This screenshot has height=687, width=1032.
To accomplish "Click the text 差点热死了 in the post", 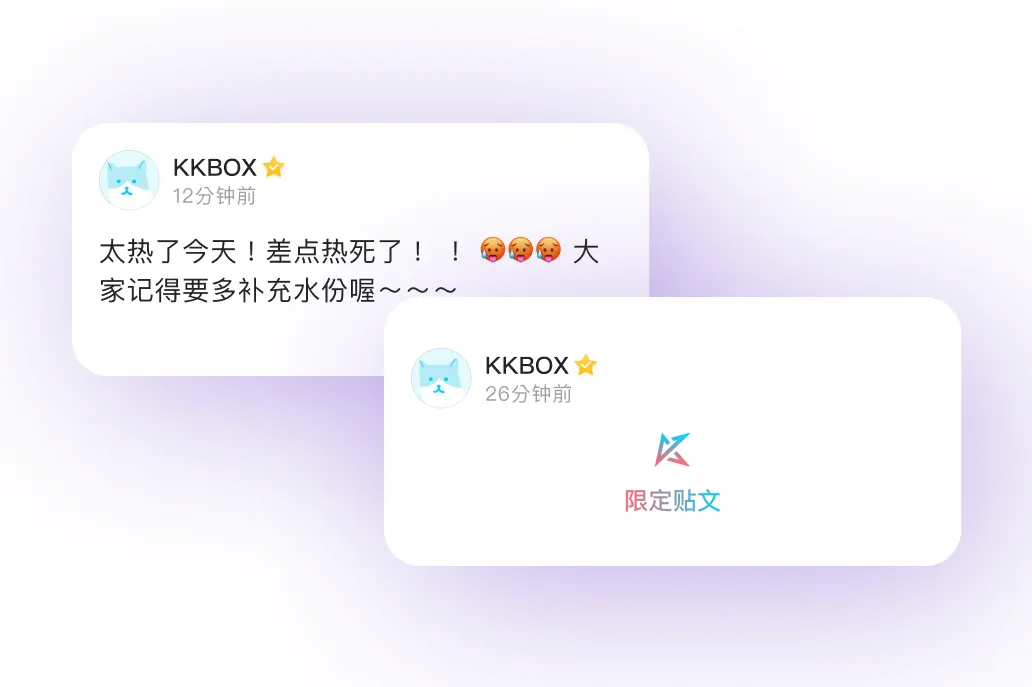I will pyautogui.click(x=334, y=251).
